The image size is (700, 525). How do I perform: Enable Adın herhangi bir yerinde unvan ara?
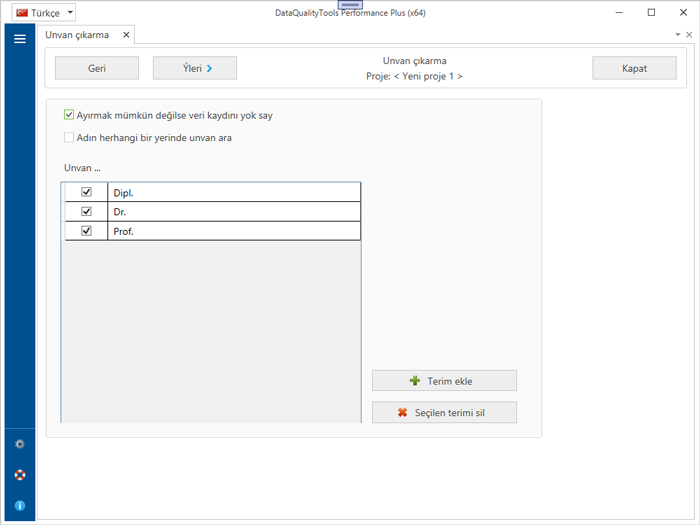[x=69, y=137]
